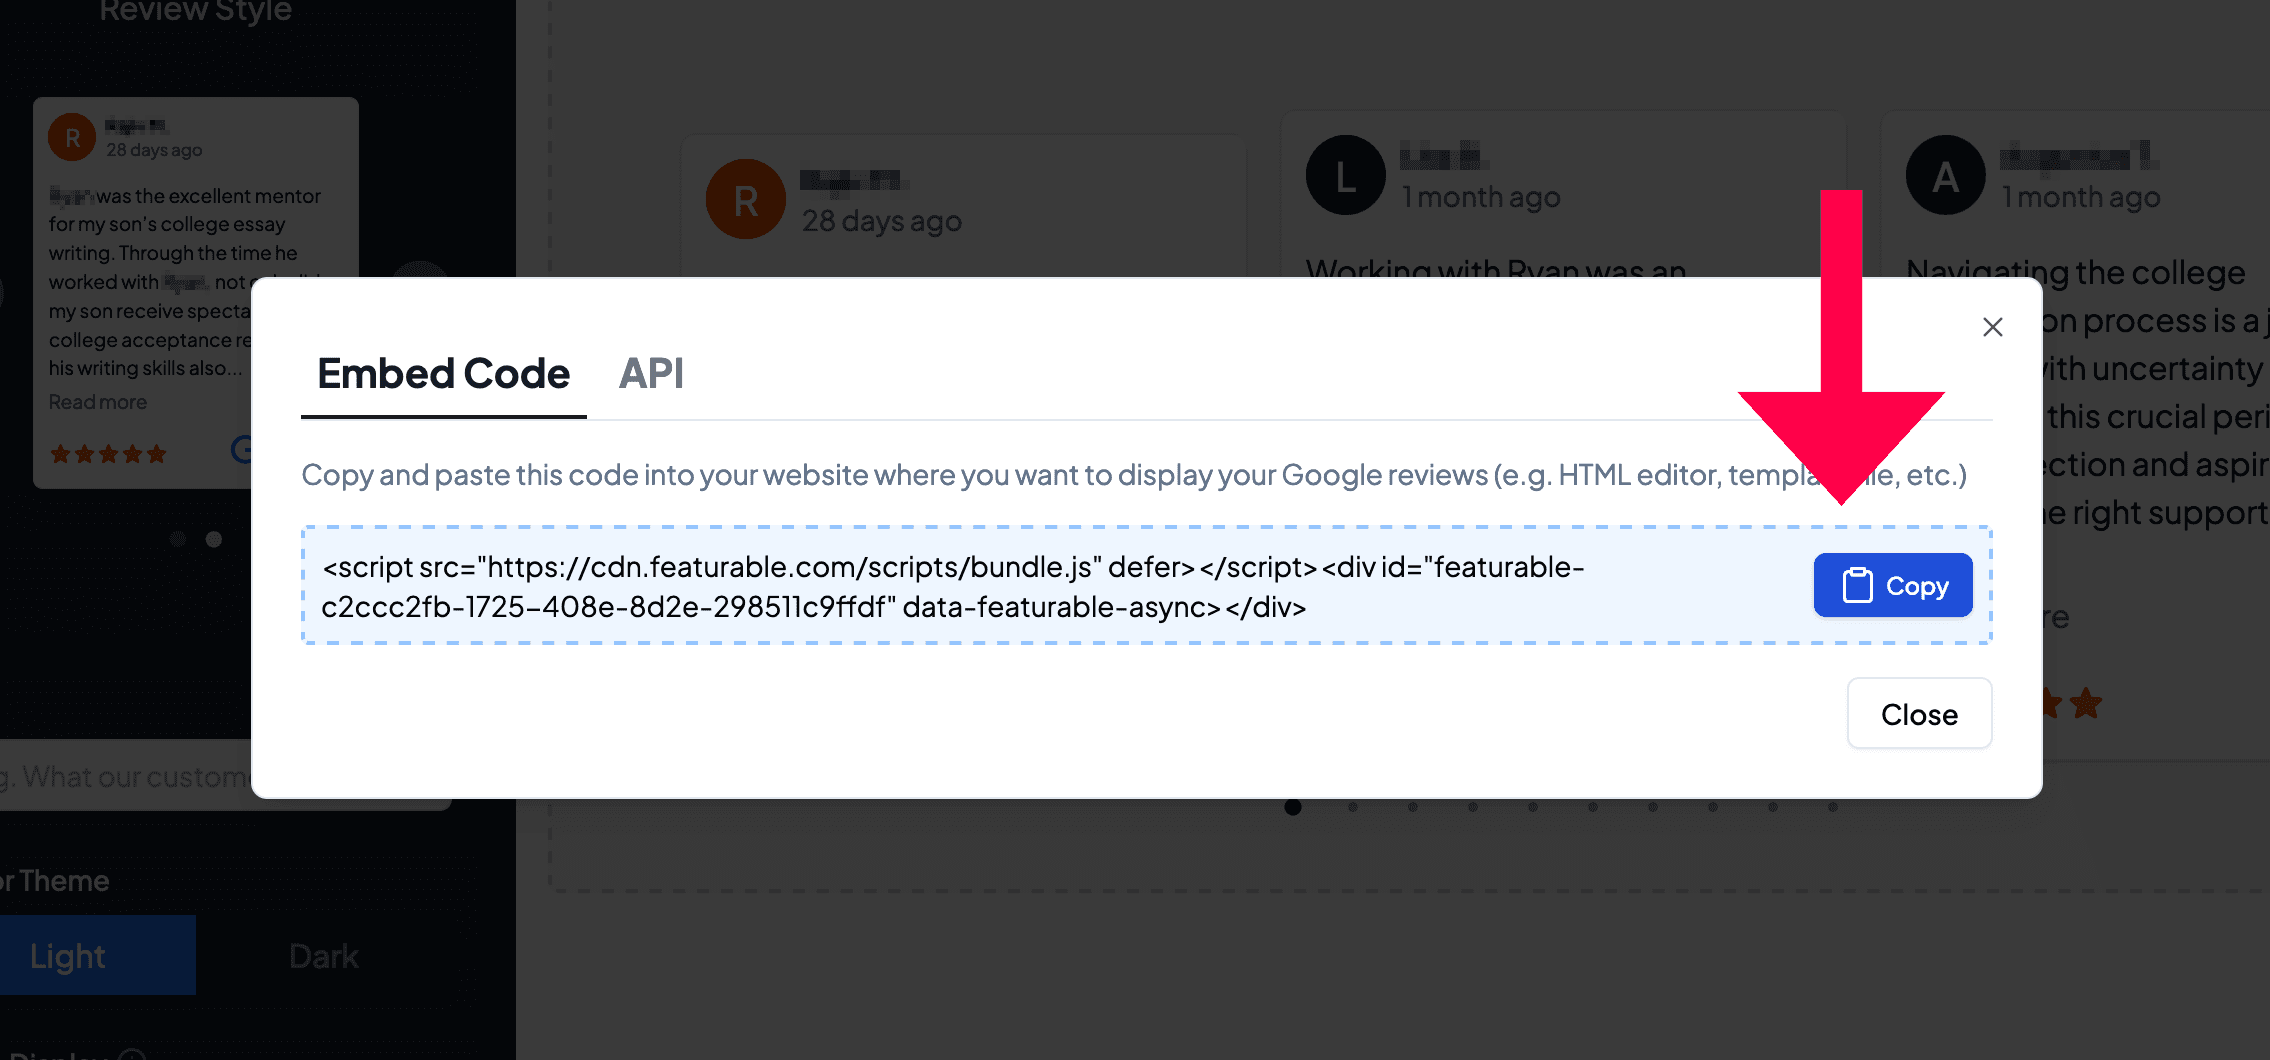Click the R avatar in sidebar review preview

[72, 138]
